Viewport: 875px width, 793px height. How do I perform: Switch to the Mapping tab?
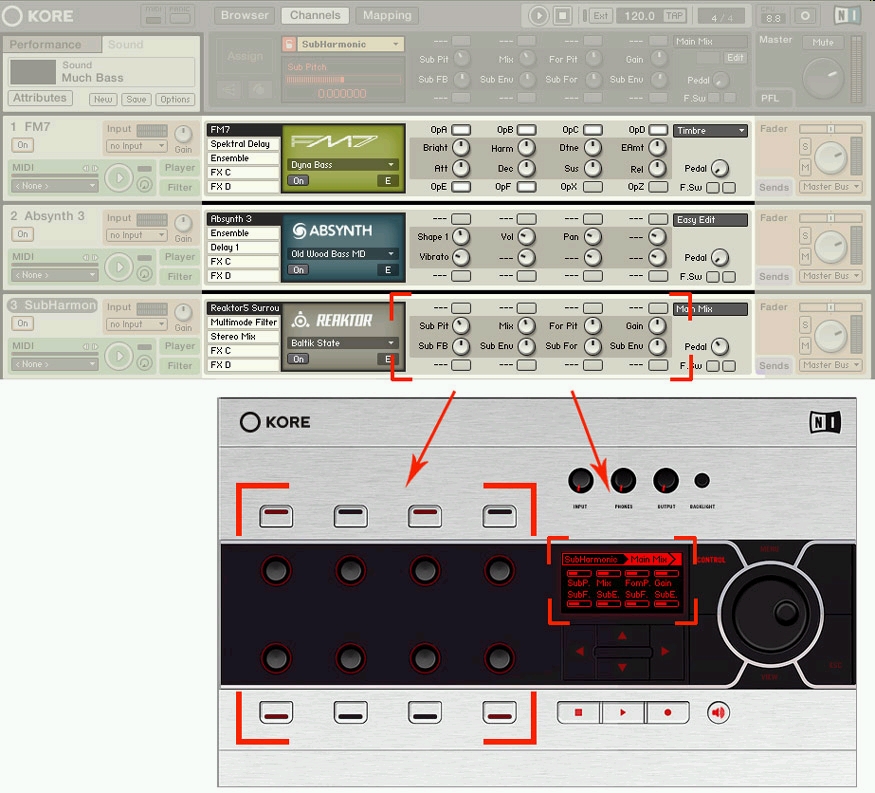point(387,16)
